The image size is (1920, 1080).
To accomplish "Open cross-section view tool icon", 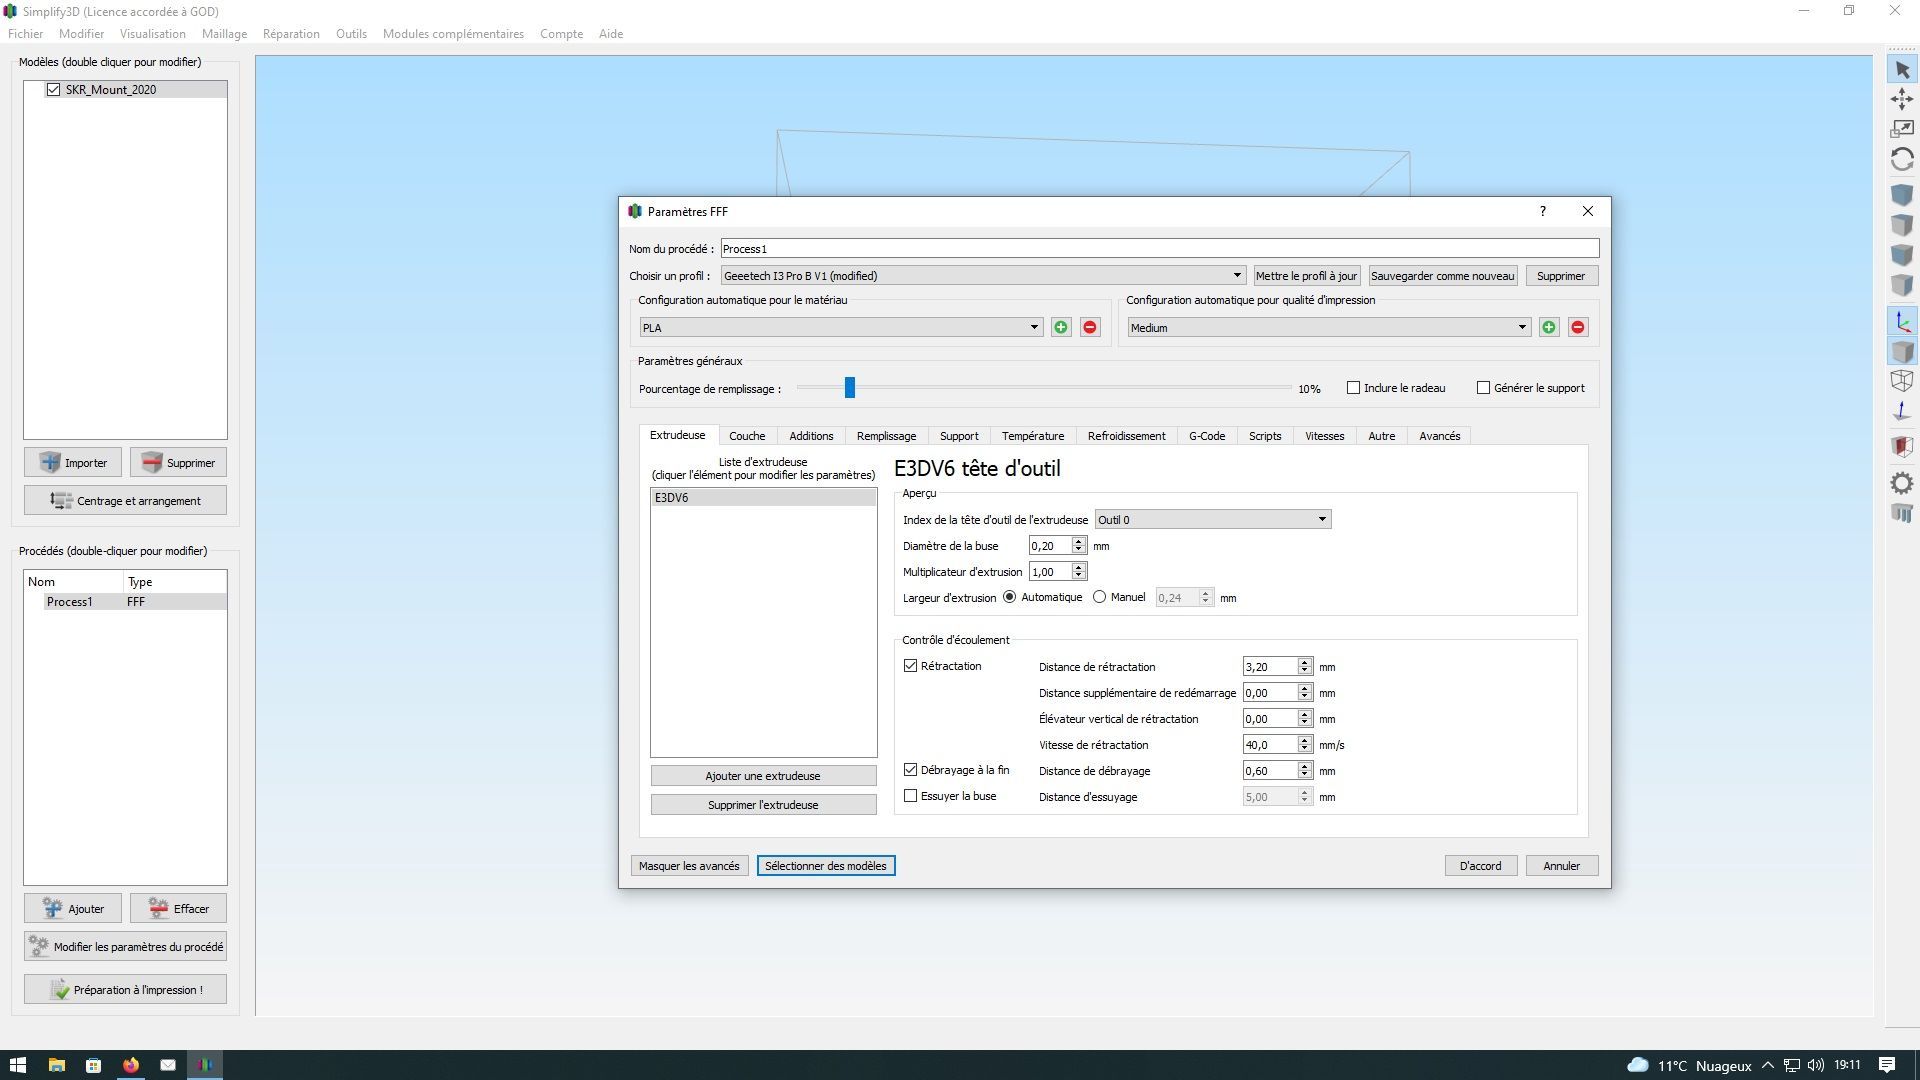I will pyautogui.click(x=1902, y=446).
